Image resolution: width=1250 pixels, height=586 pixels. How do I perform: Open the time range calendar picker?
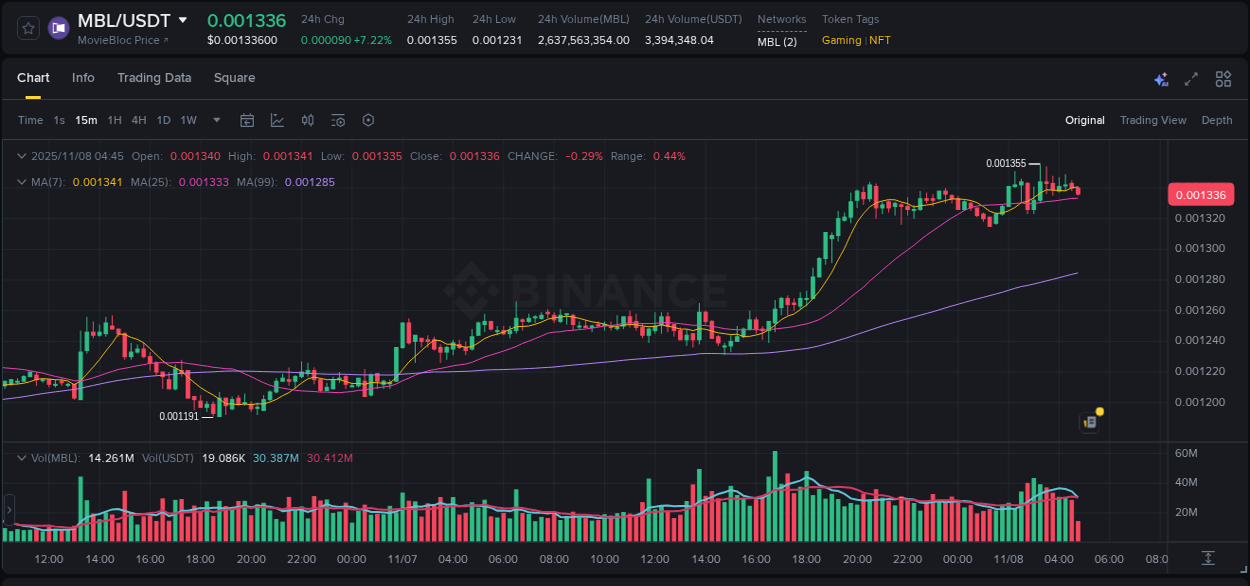pyautogui.click(x=247, y=120)
